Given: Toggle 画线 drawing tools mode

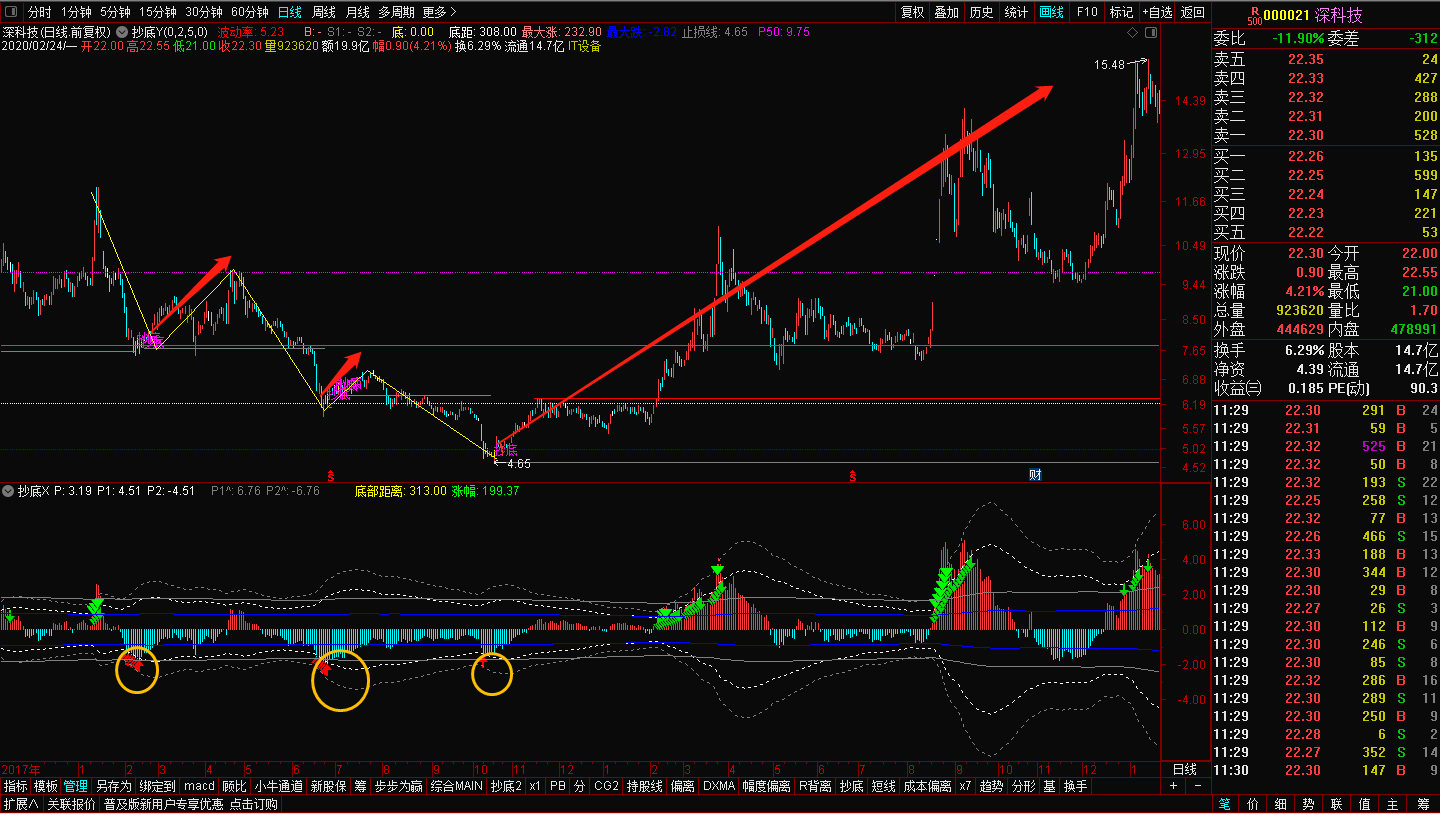Looking at the screenshot, I should pyautogui.click(x=1051, y=12).
